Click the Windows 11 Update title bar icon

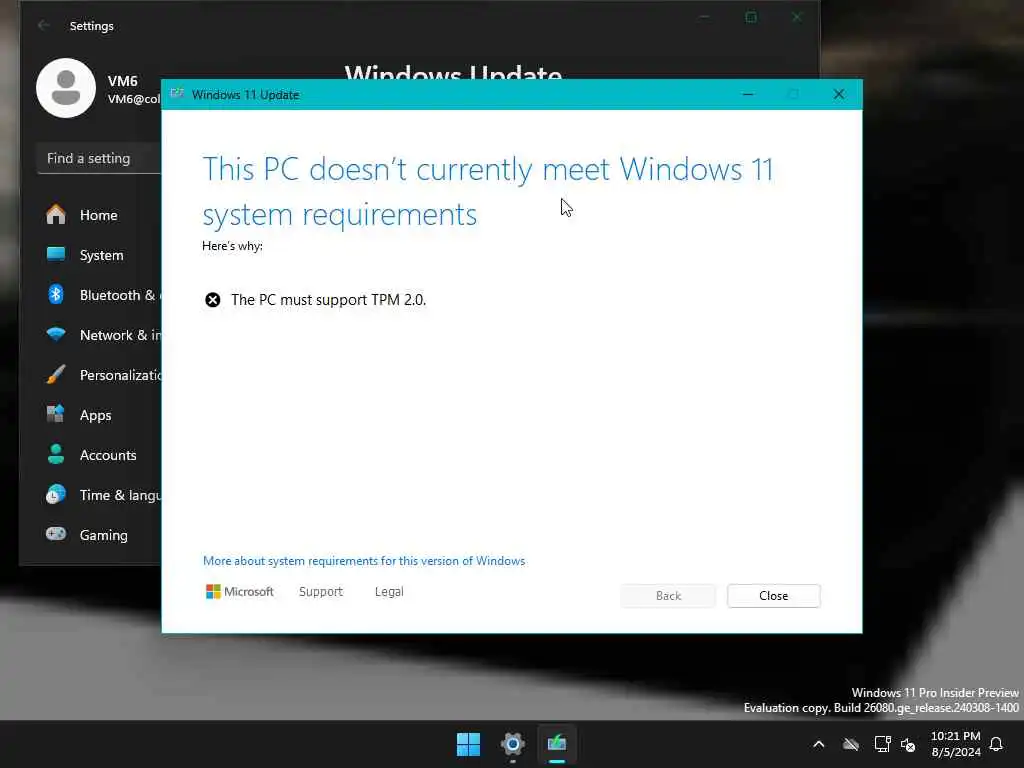[x=177, y=94]
